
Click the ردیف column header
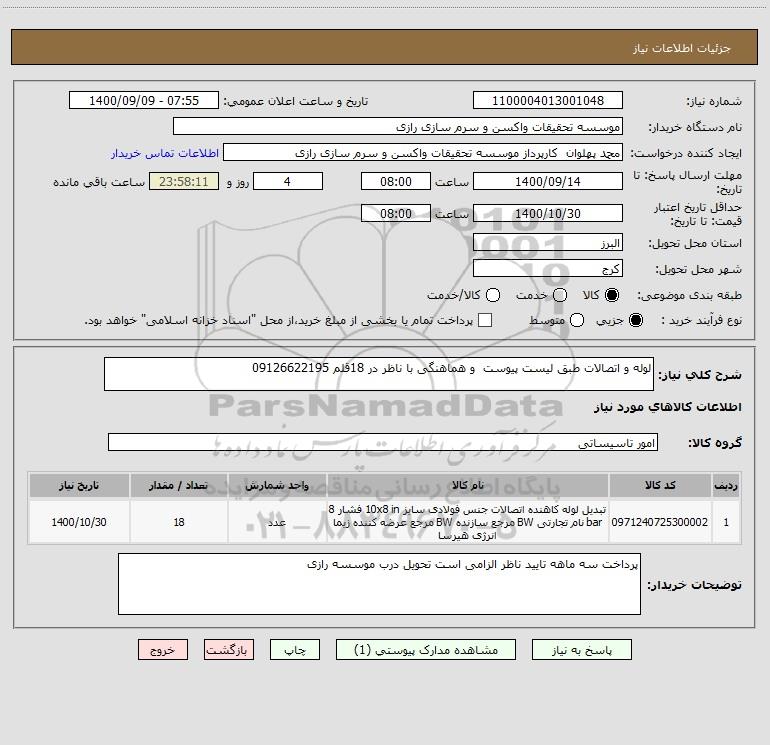point(726,485)
